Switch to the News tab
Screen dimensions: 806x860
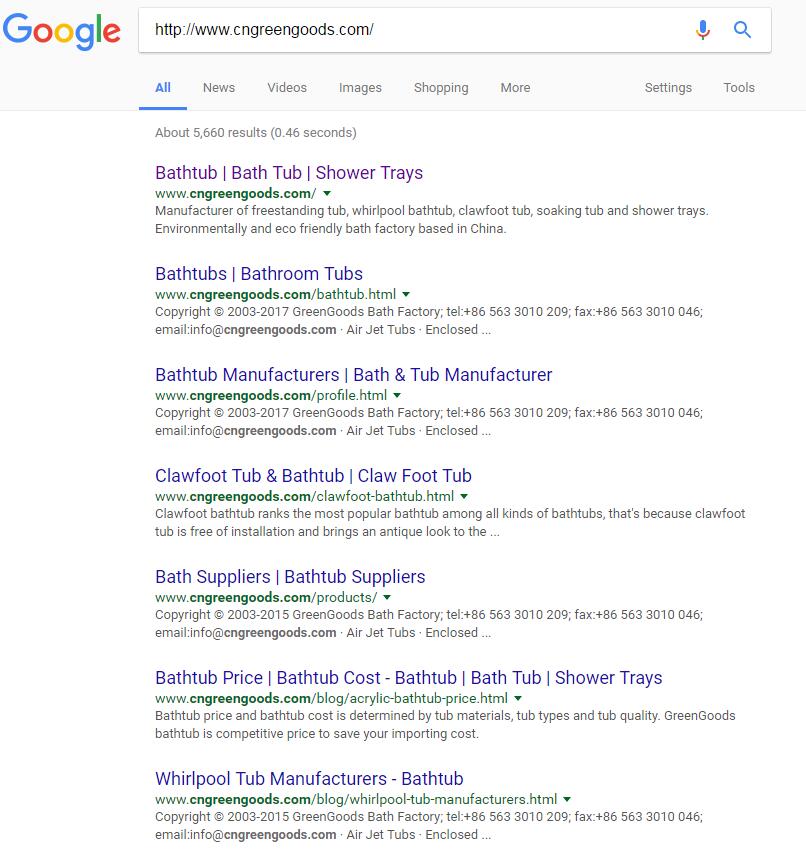click(x=219, y=88)
